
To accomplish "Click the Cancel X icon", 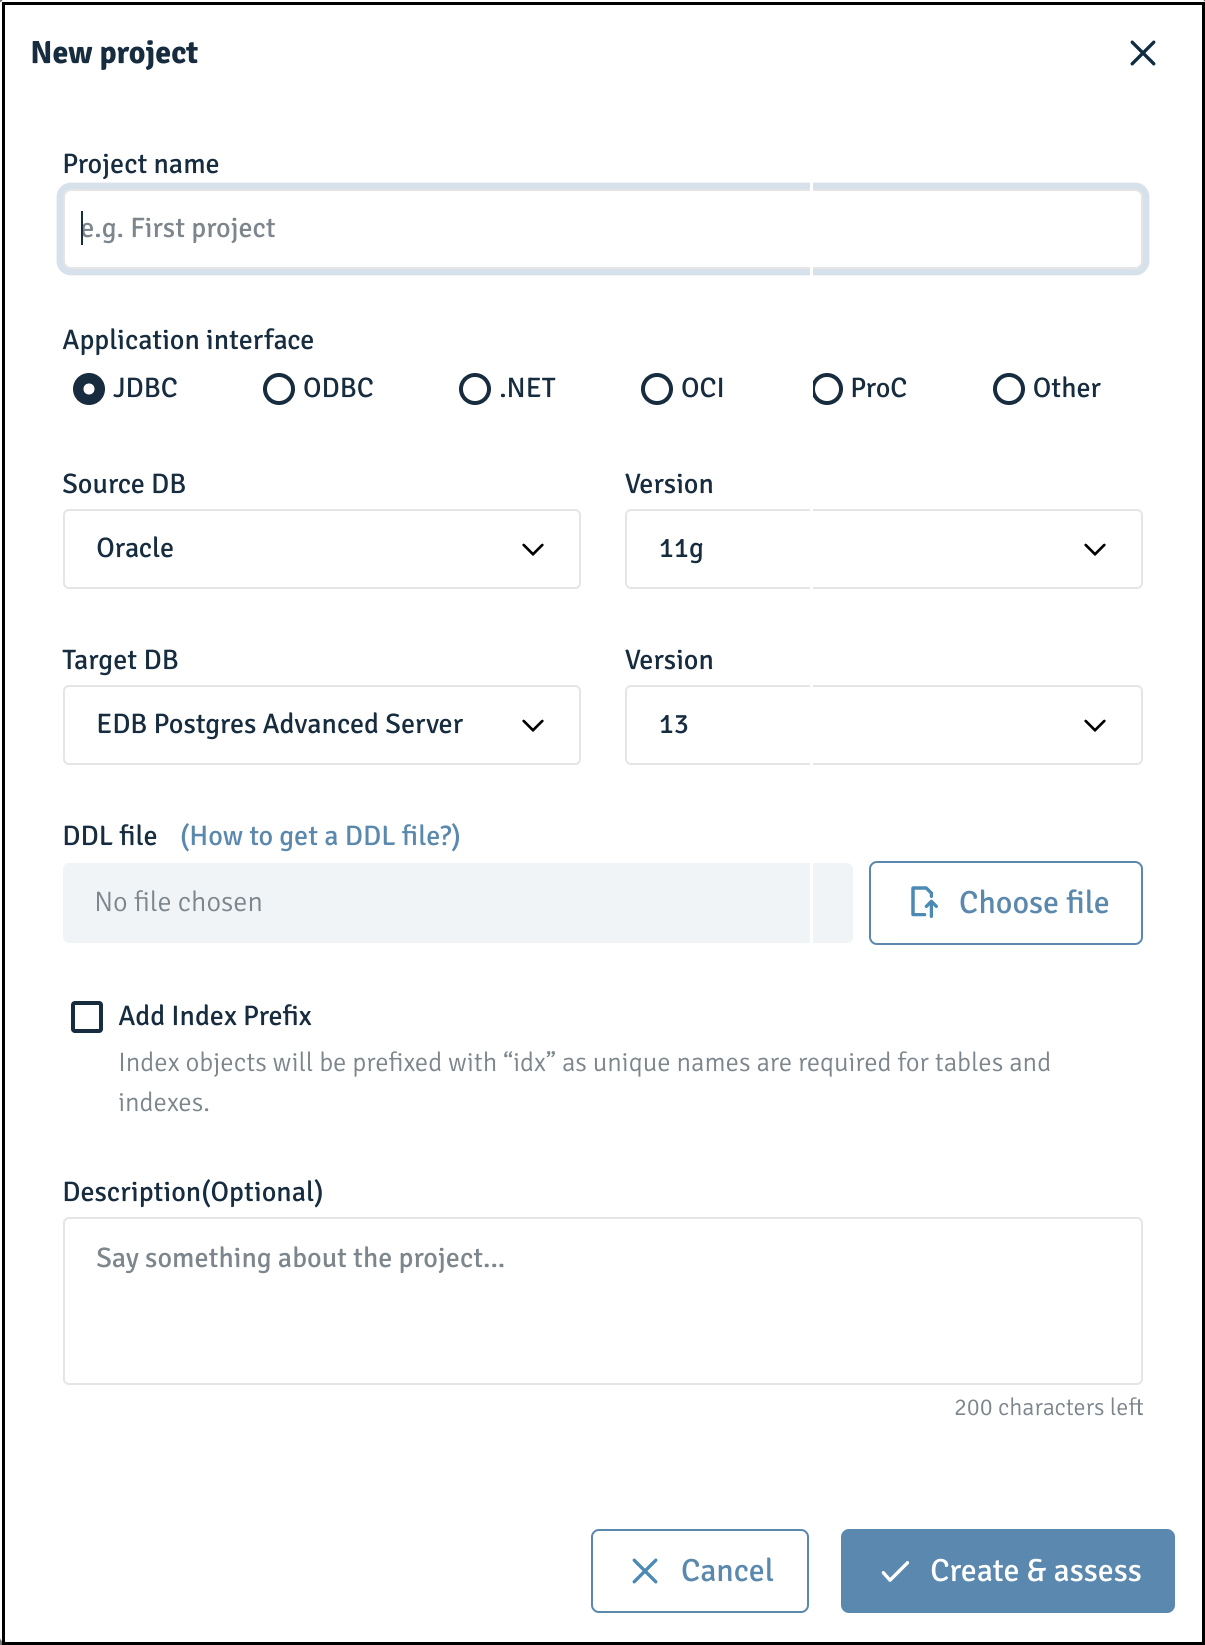I will tap(645, 1571).
